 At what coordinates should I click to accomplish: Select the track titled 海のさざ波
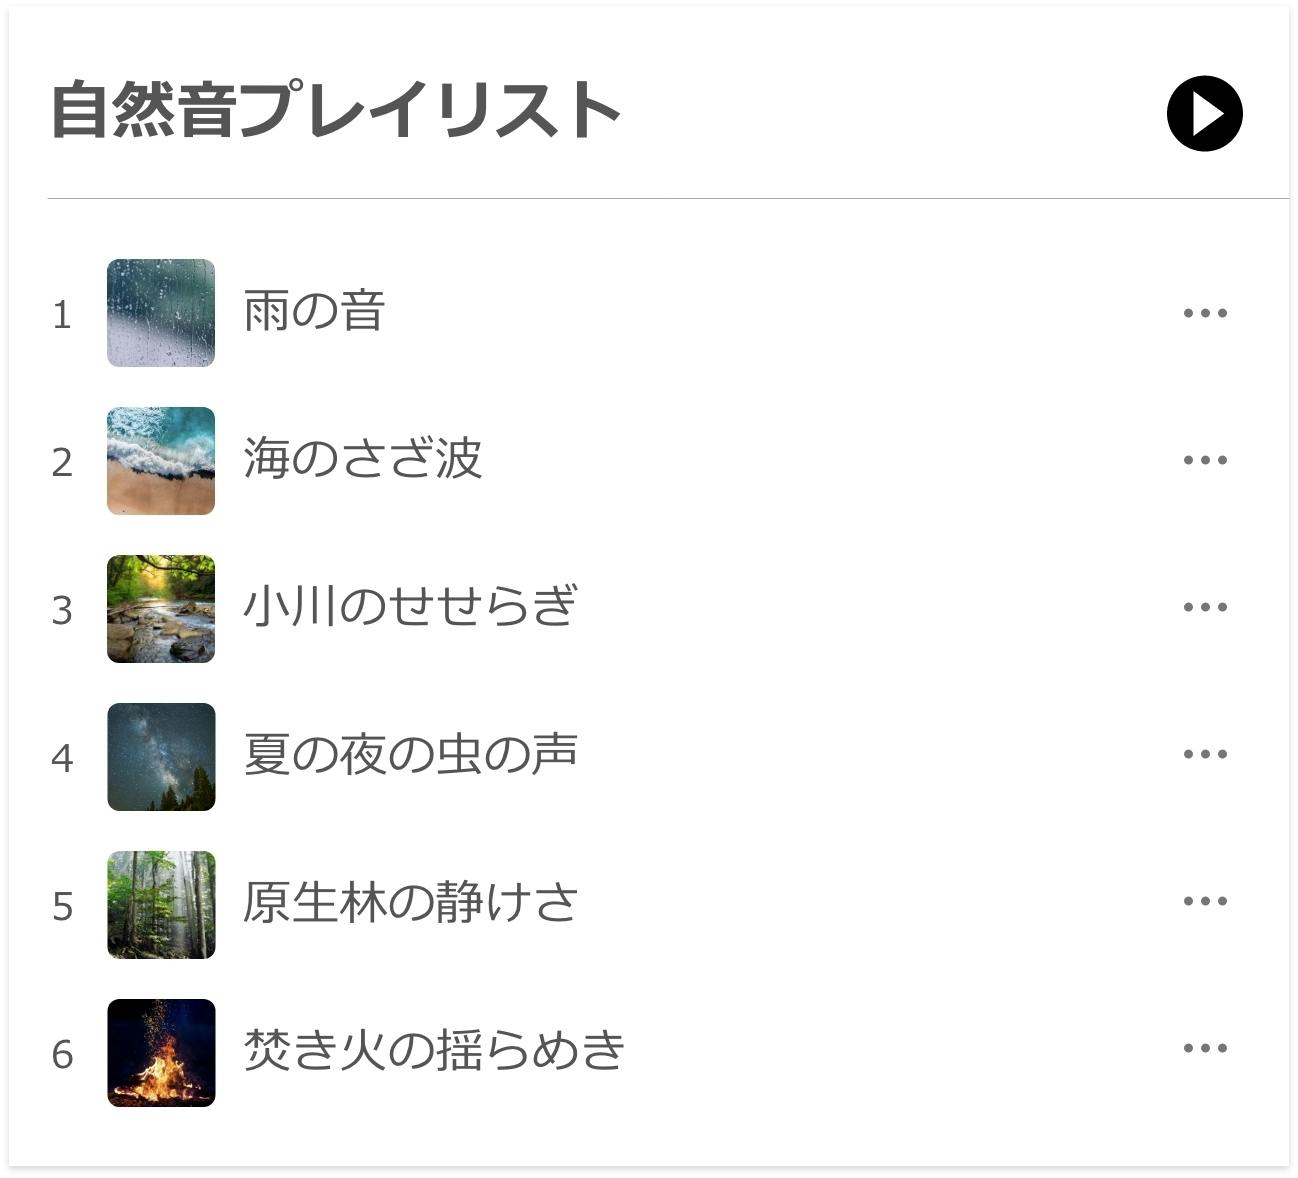tap(362, 459)
